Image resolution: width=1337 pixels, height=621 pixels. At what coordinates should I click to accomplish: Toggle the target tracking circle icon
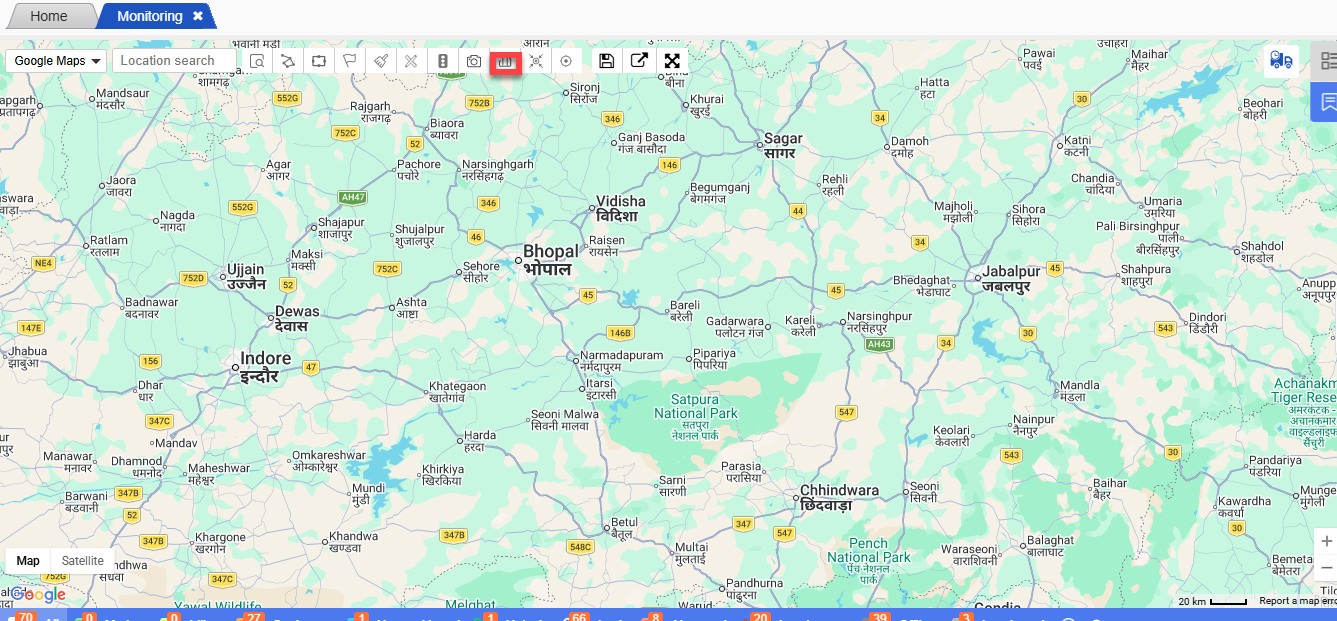(x=566, y=61)
